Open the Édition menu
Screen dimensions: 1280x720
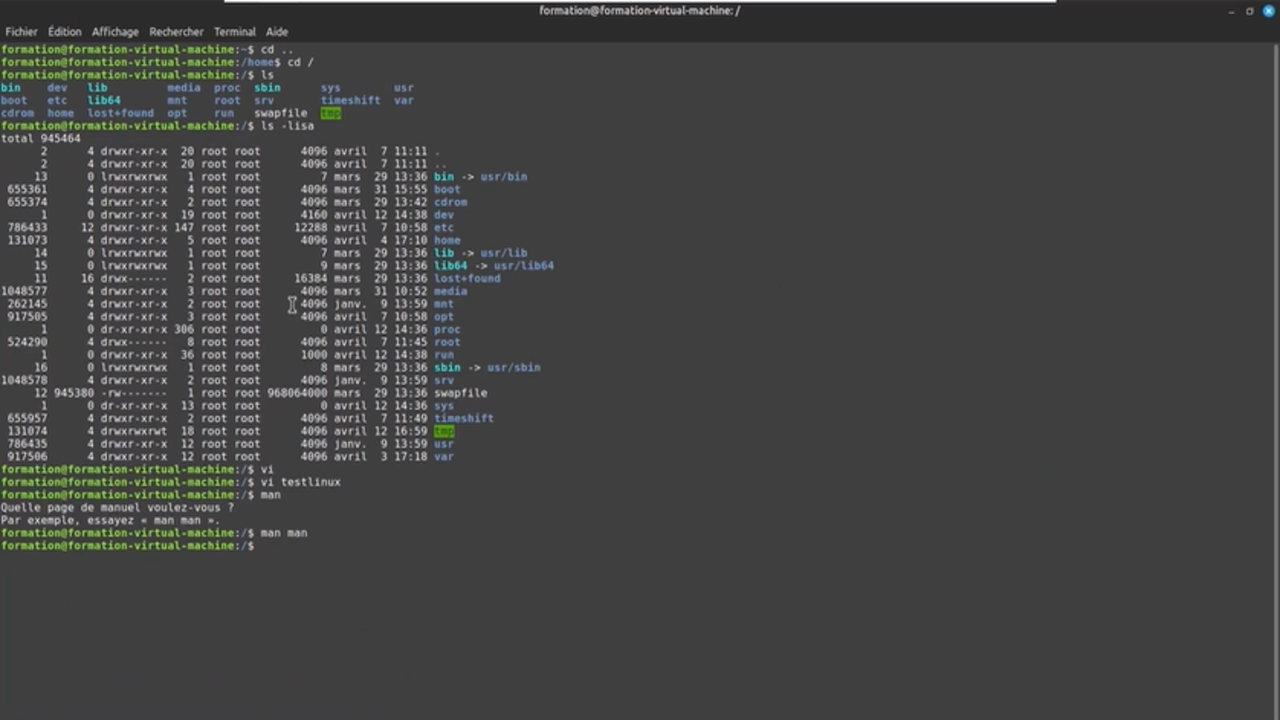point(64,31)
